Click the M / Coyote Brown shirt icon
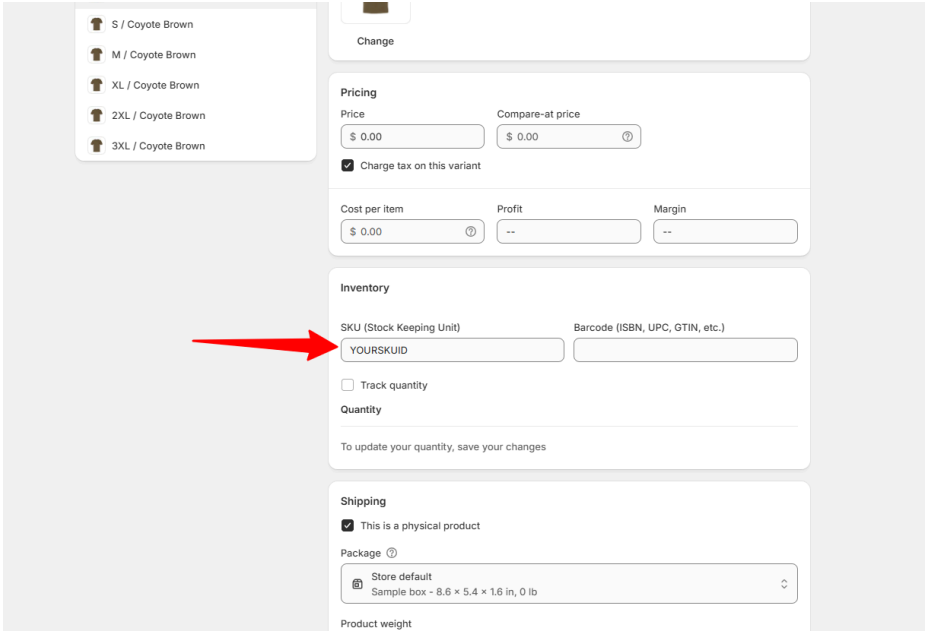 96,55
